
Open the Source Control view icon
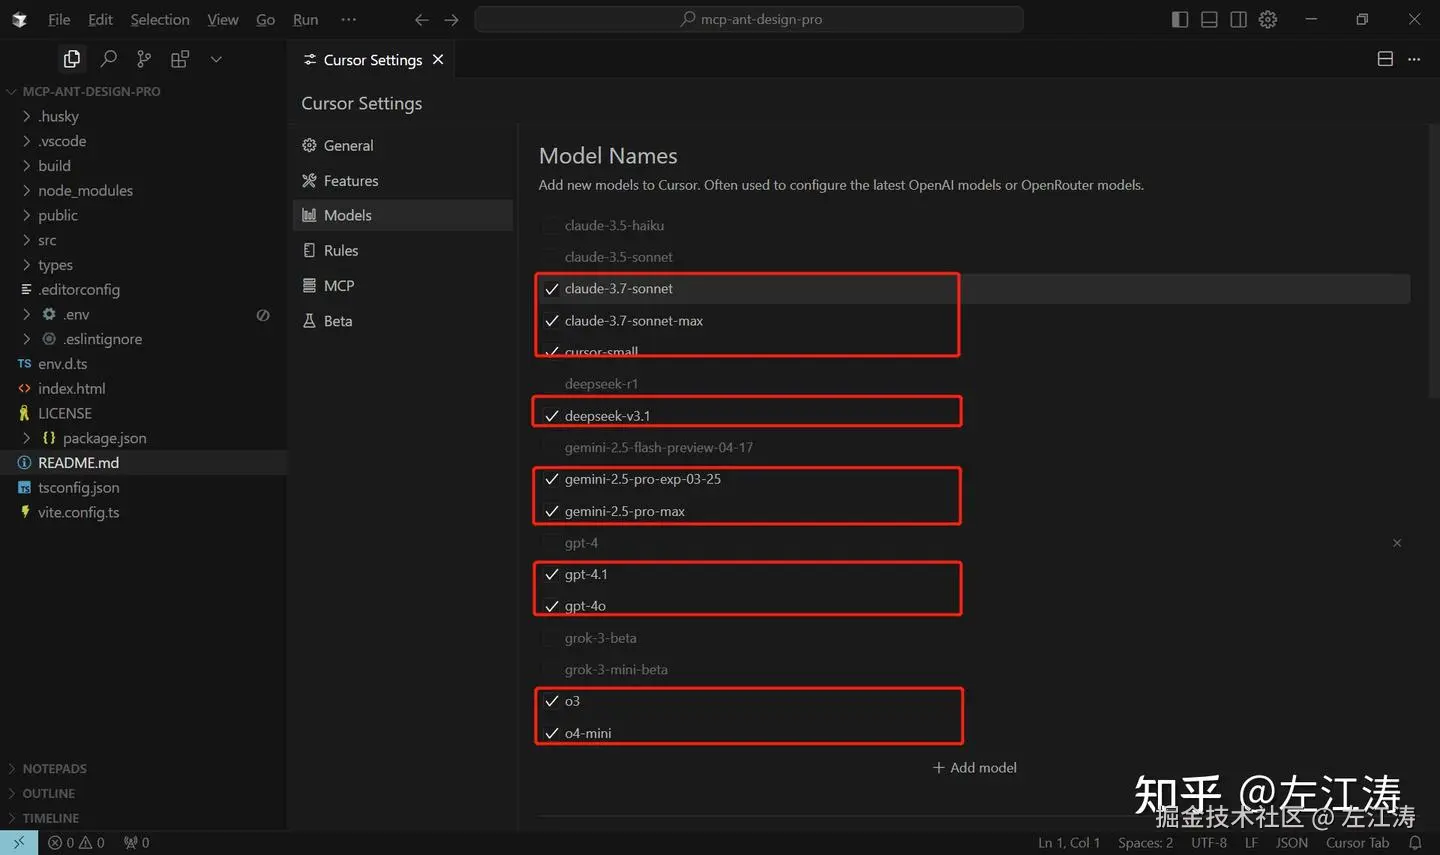click(x=144, y=60)
